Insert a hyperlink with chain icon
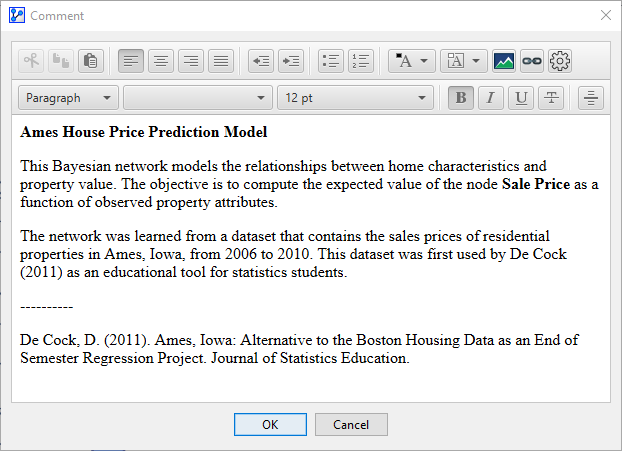 532,61
